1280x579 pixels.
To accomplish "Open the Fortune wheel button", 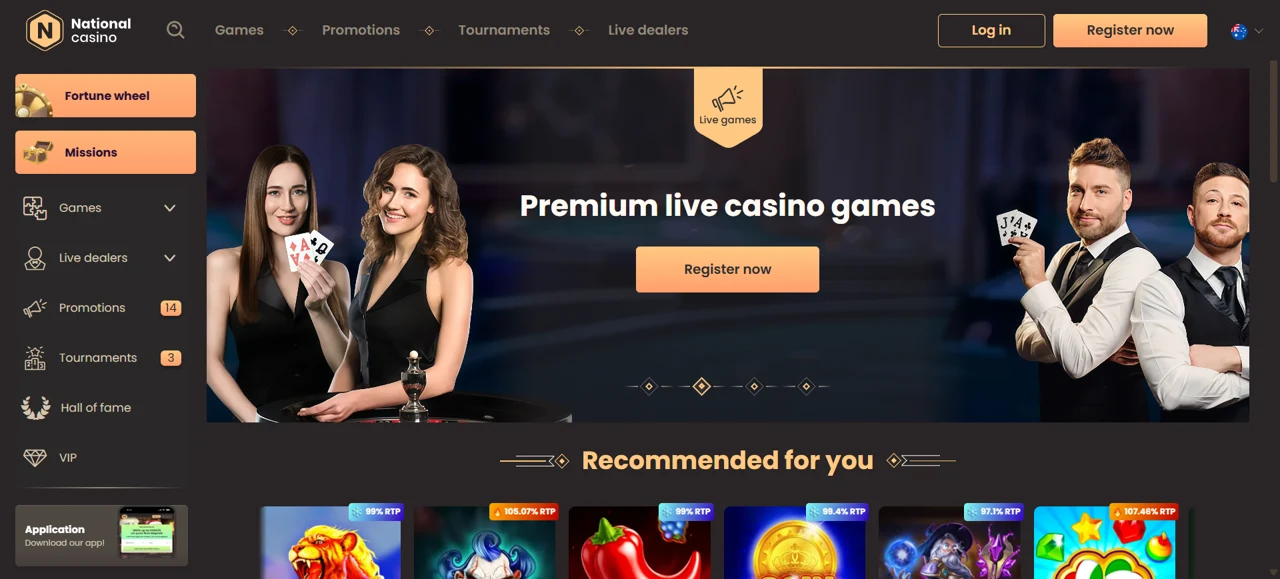I will tap(105, 96).
